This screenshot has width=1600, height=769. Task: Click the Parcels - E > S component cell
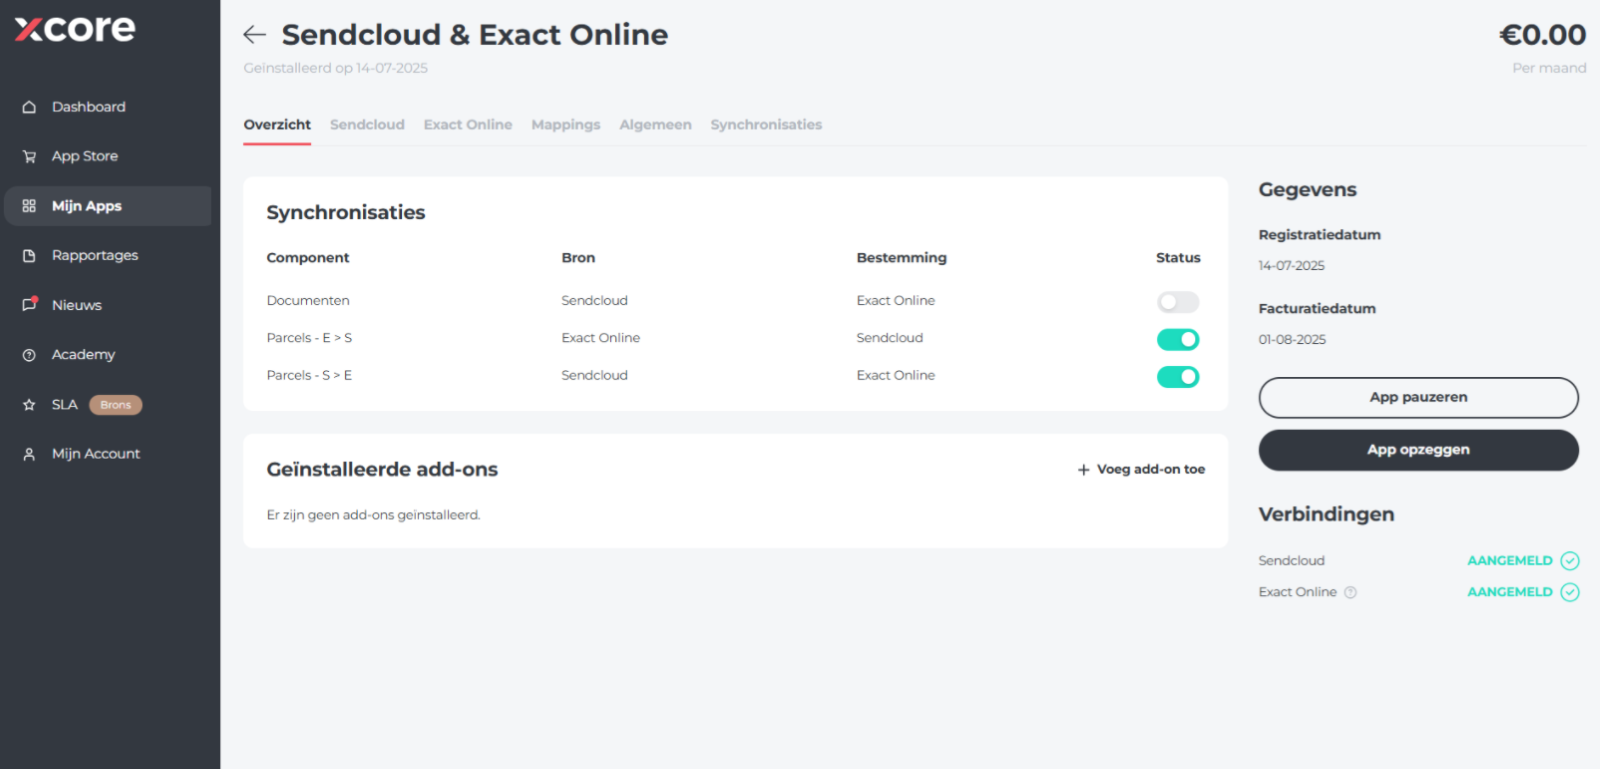[x=309, y=338]
